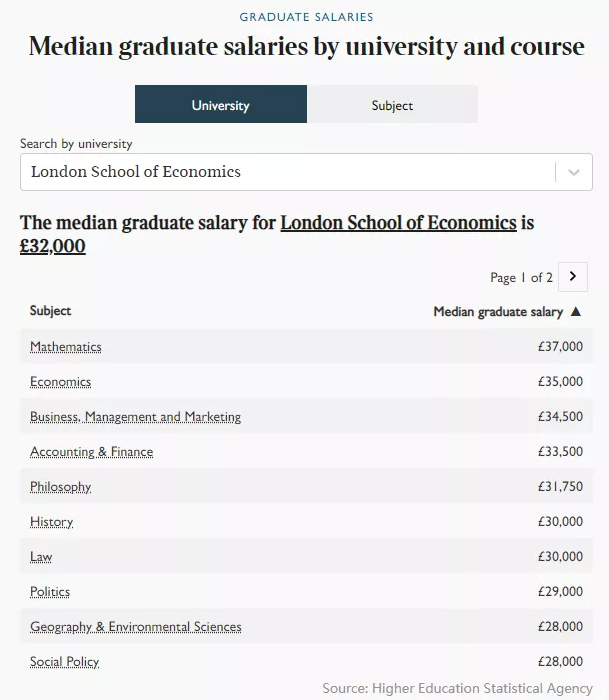Screen dimensions: 609x700
Task: Open Accounting & Finance link
Action: [x=91, y=452]
